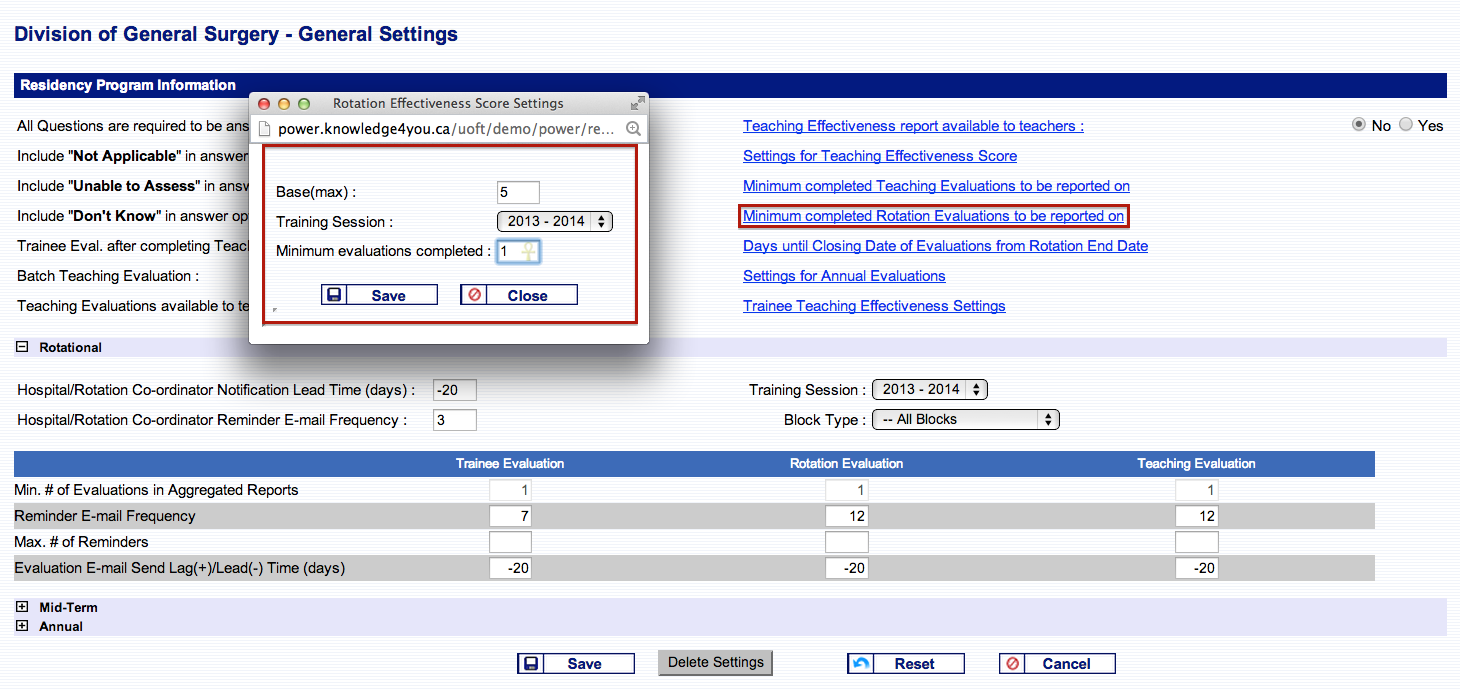Click the popup window fullscreen expand icon
This screenshot has width=1460, height=690.
tap(637, 103)
